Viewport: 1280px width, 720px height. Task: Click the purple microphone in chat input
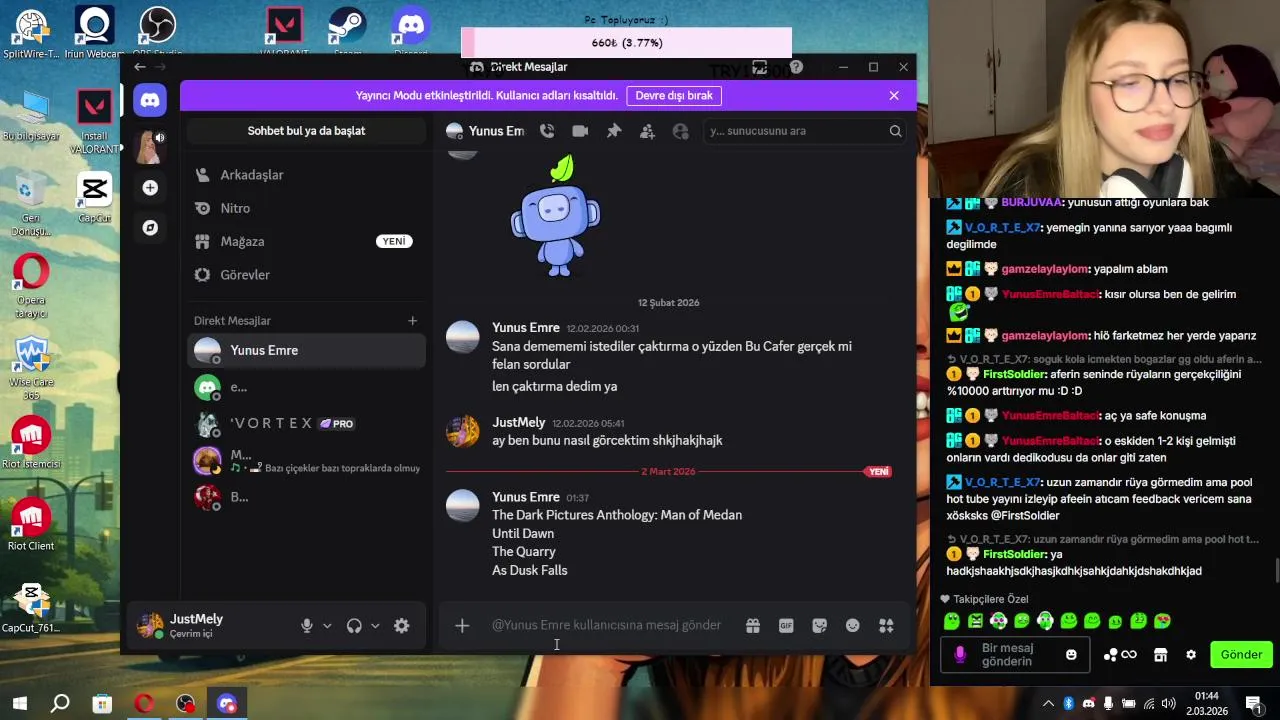960,655
